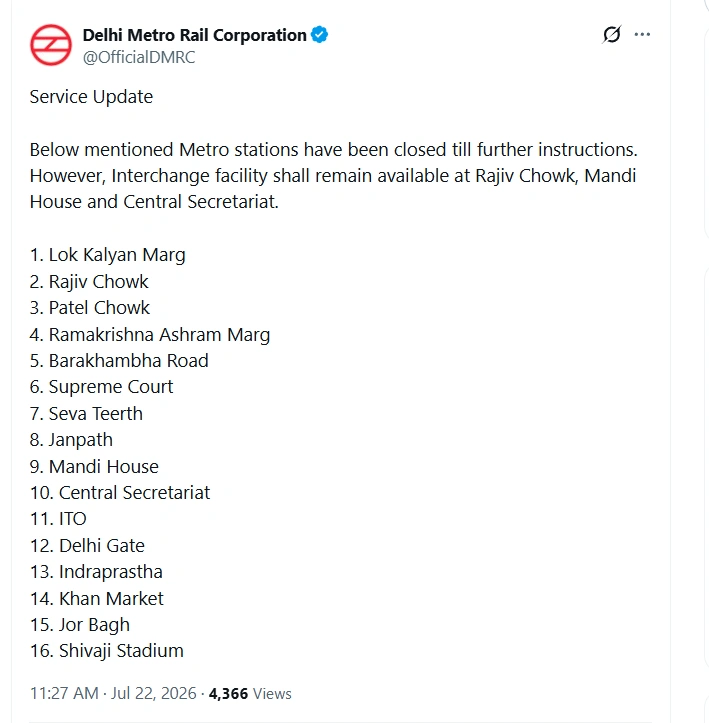Viewport: 709px width, 723px height.
Task: Open the three-dots more options menu
Action: [642, 35]
